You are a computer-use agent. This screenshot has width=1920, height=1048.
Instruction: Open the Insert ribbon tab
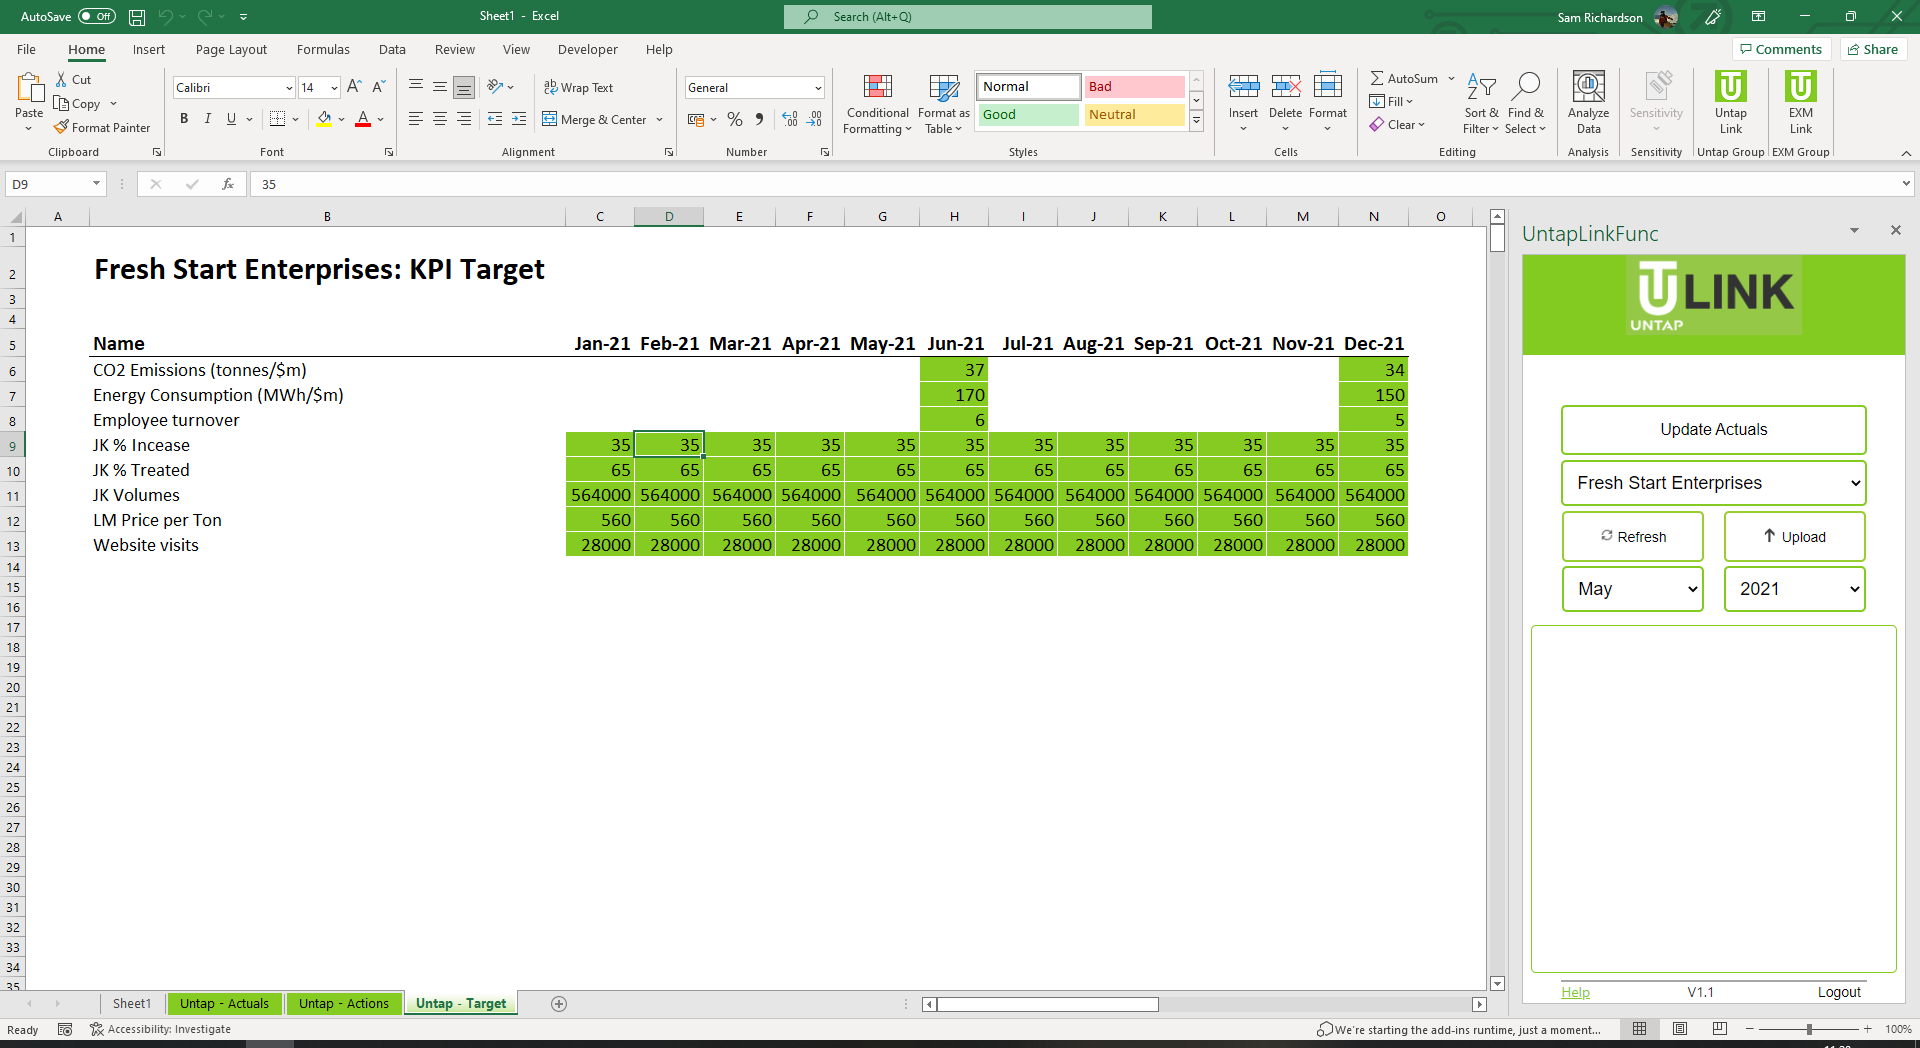(149, 49)
